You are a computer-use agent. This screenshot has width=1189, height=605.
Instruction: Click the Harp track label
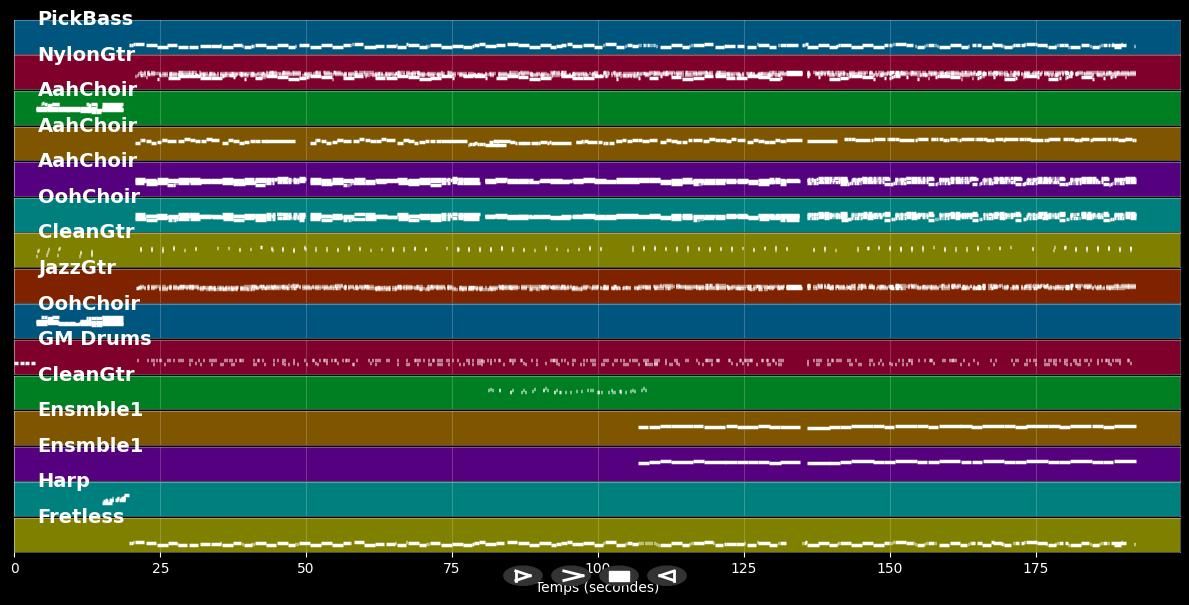coord(64,481)
